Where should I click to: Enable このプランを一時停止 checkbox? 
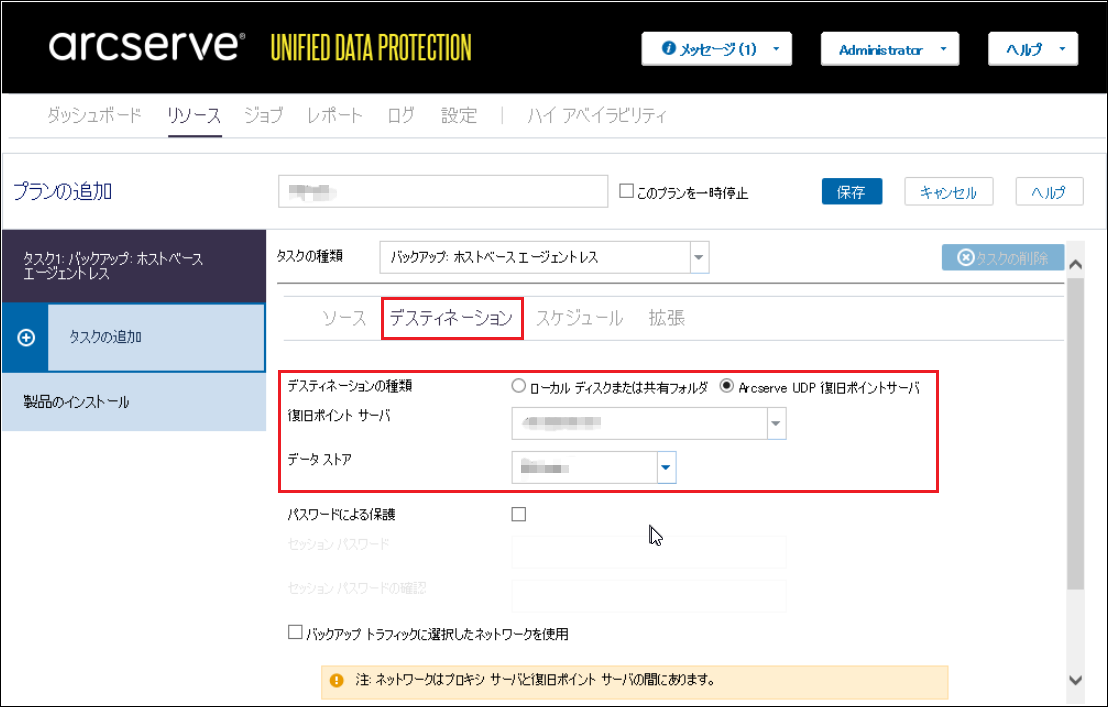(x=626, y=191)
